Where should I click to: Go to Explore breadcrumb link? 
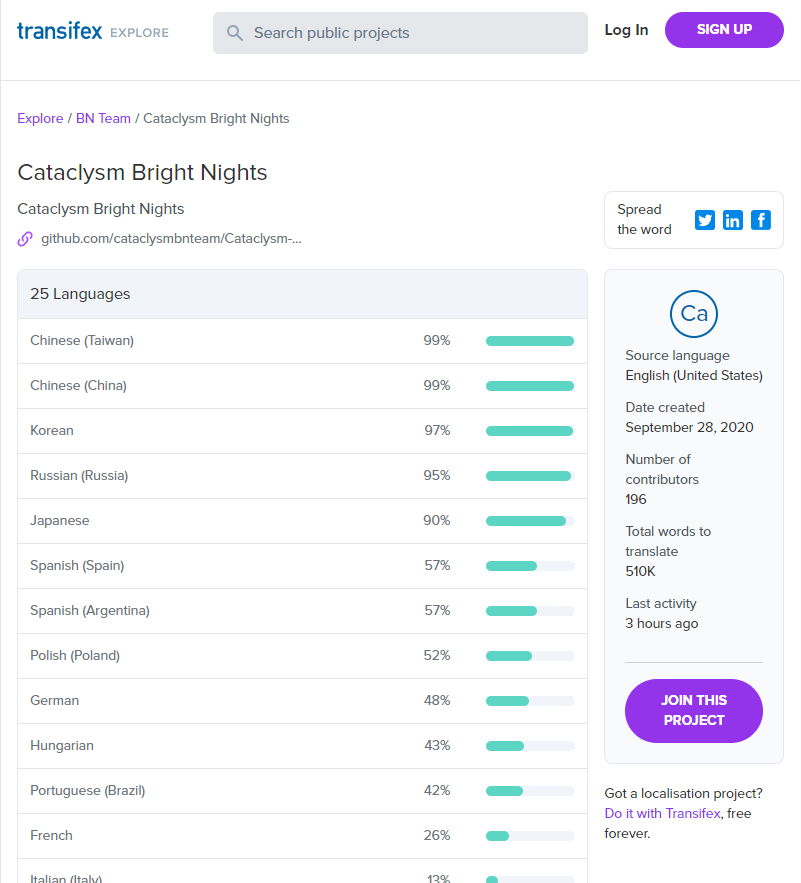[x=40, y=118]
